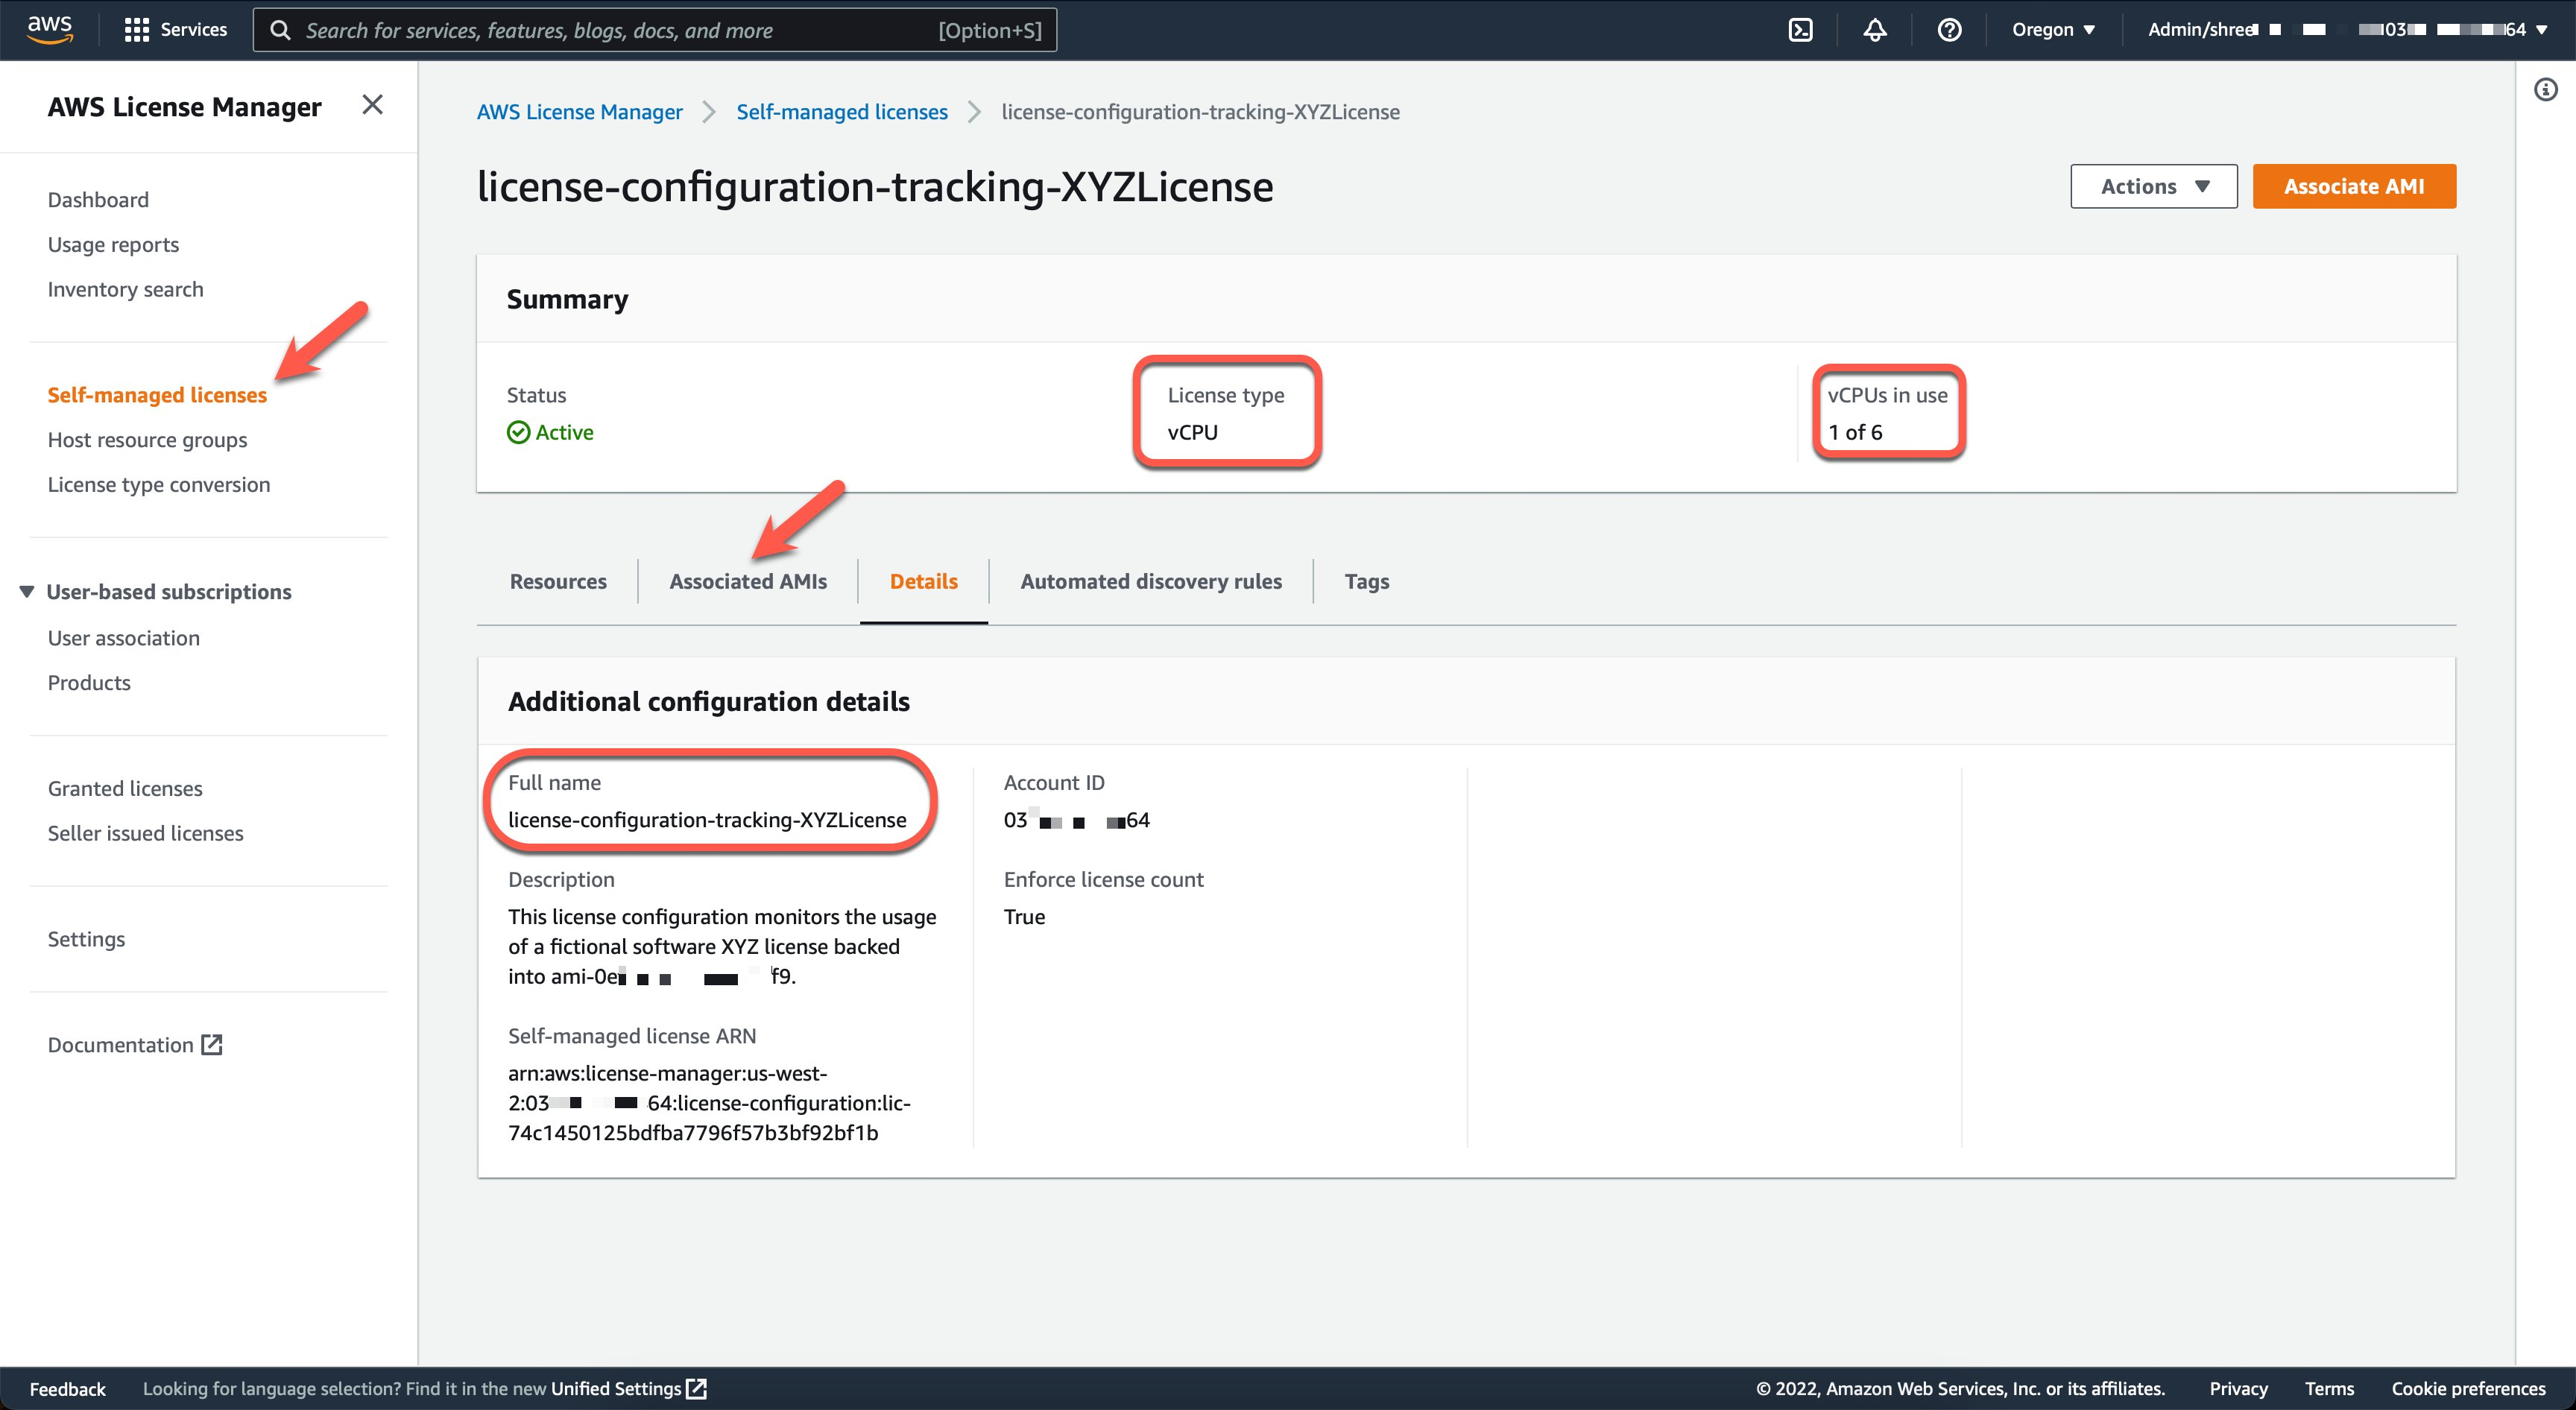Switch to the Associated AMIs tab
Viewport: 2576px width, 1410px height.
tap(748, 581)
